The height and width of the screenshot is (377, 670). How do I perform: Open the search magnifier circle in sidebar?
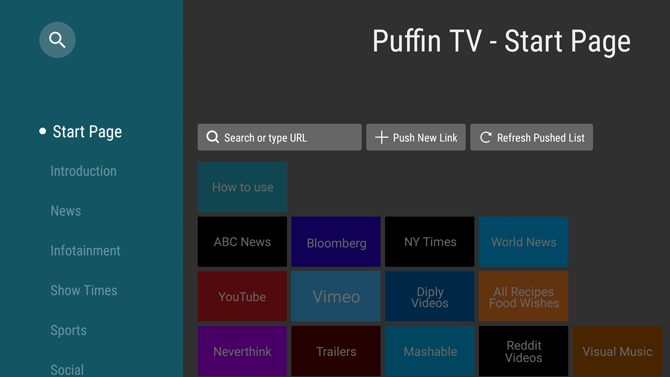(57, 40)
